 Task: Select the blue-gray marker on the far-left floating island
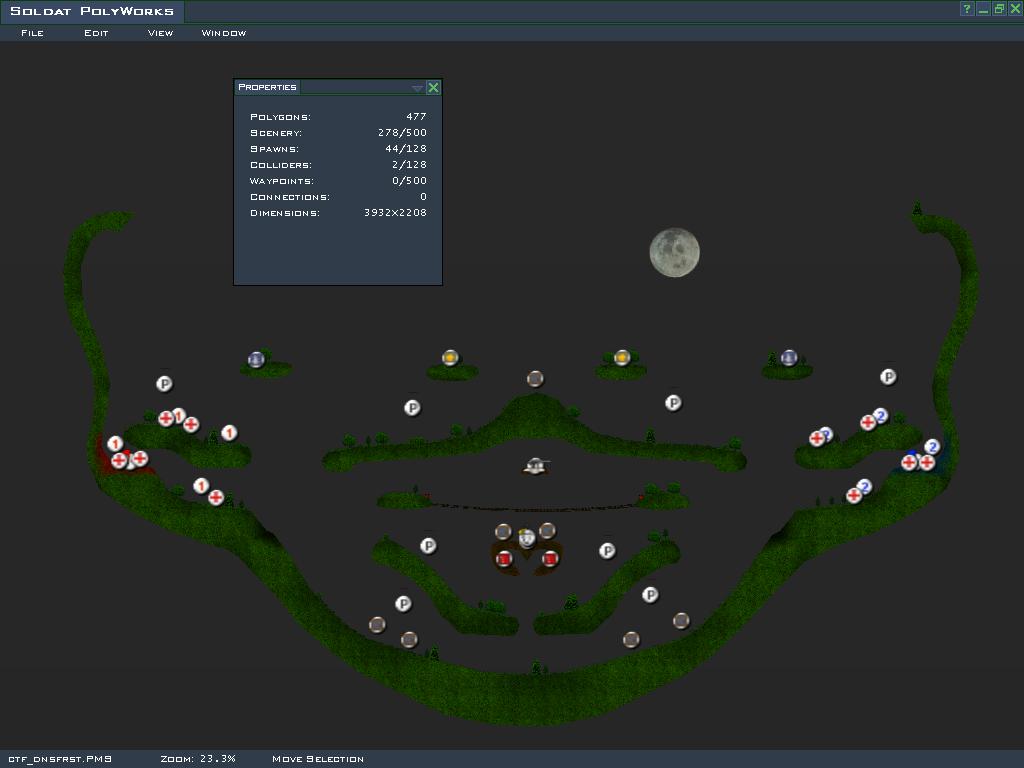(x=256, y=360)
